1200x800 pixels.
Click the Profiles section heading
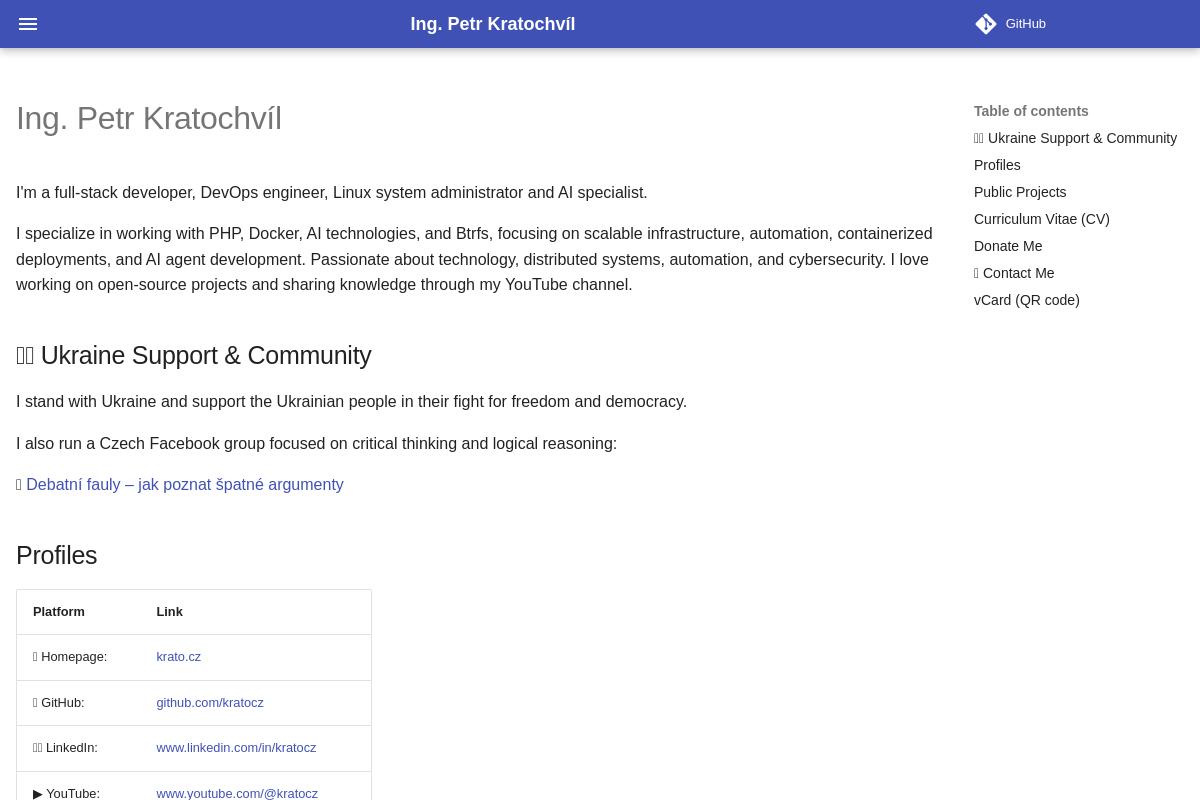point(57,555)
